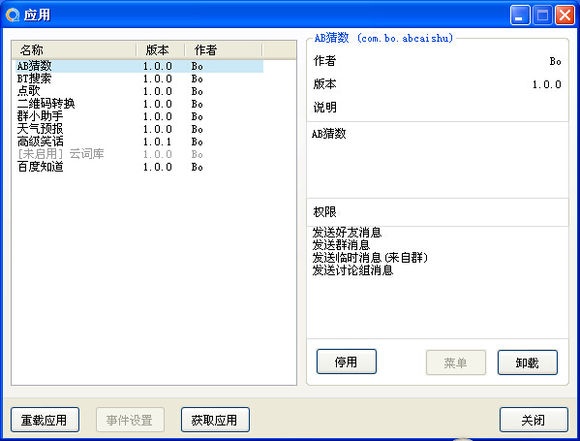
Task: Disable the app with the 停用 button
Action: [347, 362]
